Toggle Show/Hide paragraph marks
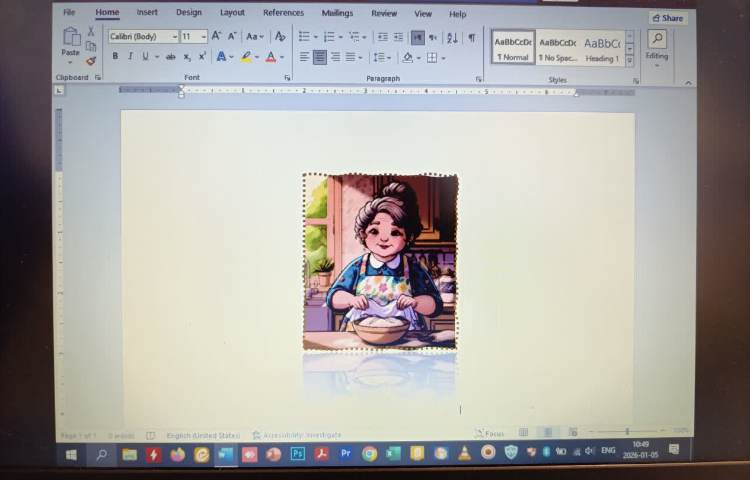Image resolution: width=750 pixels, height=480 pixels. [x=471, y=37]
